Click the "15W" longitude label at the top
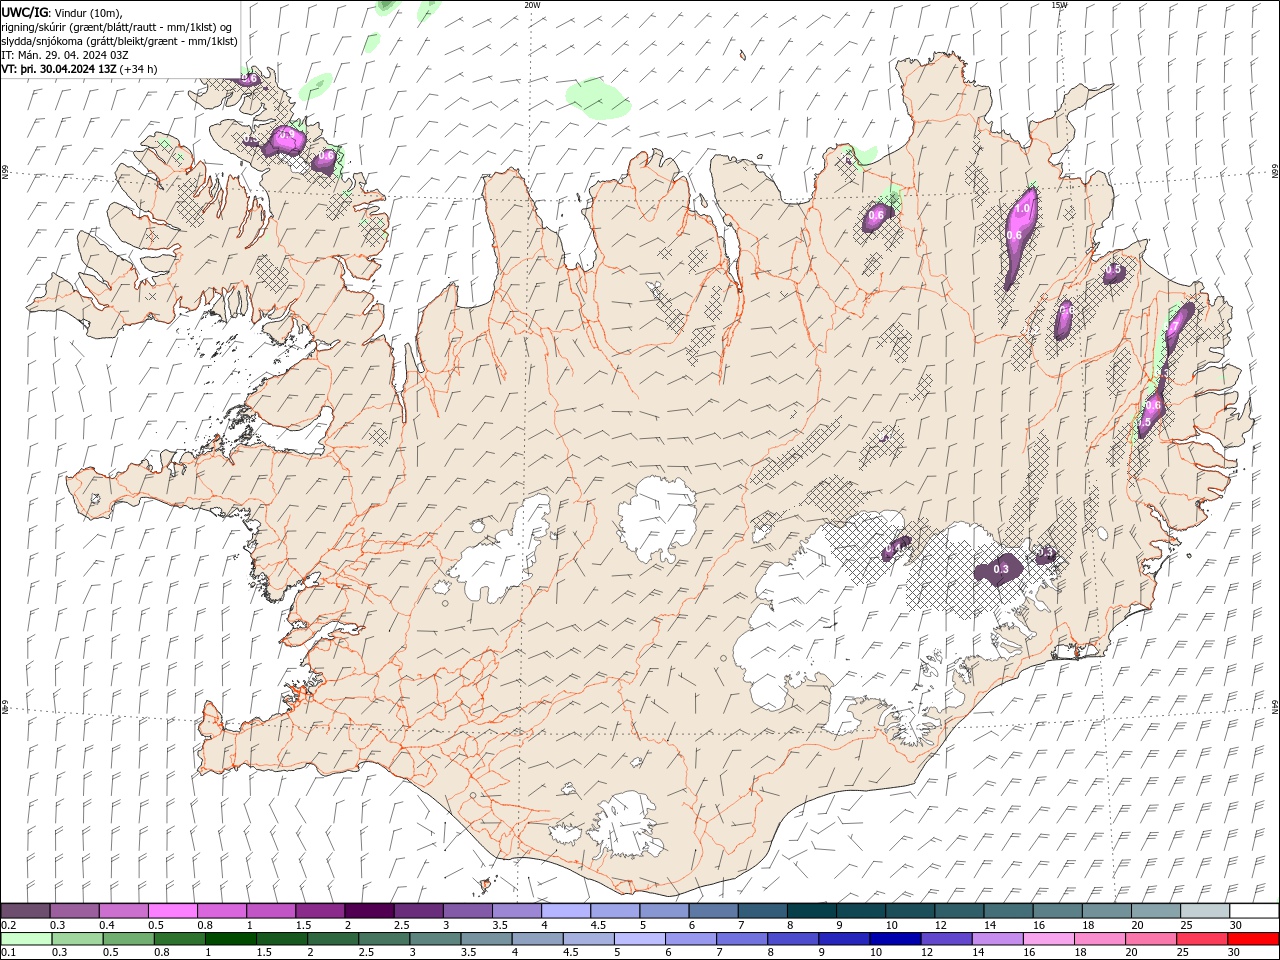This screenshot has width=1280, height=960. pyautogui.click(x=1058, y=5)
